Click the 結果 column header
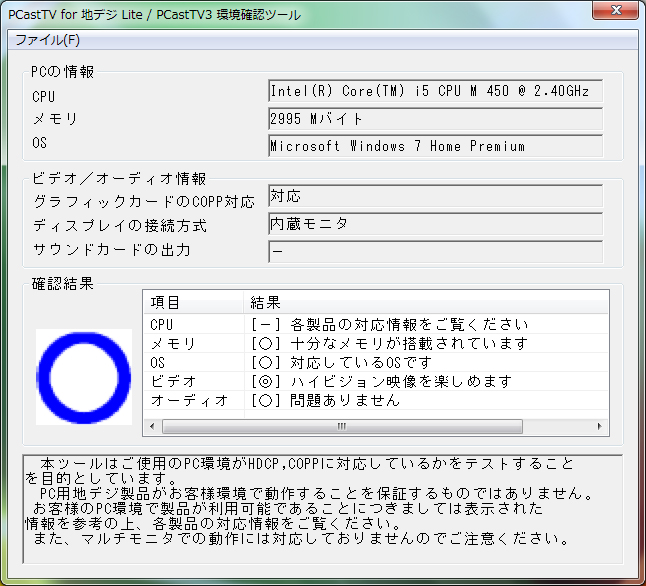646x586 pixels. tap(426, 302)
